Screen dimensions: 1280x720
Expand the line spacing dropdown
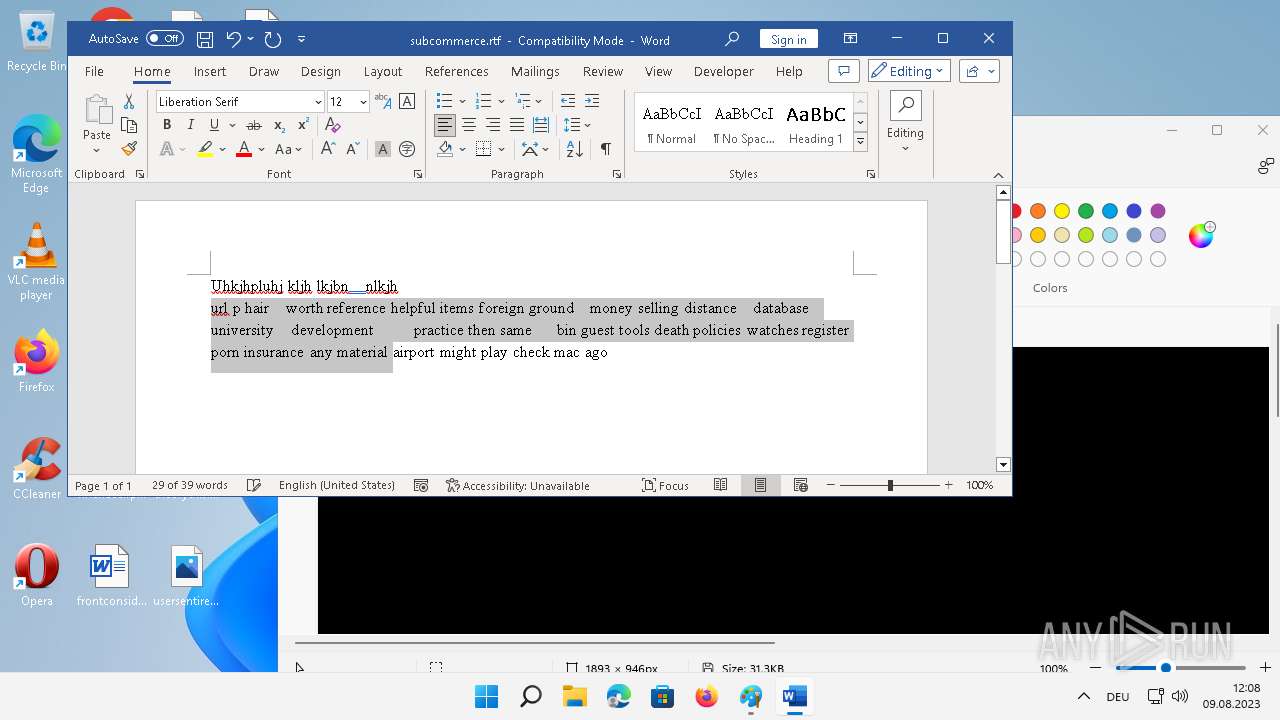coord(588,125)
